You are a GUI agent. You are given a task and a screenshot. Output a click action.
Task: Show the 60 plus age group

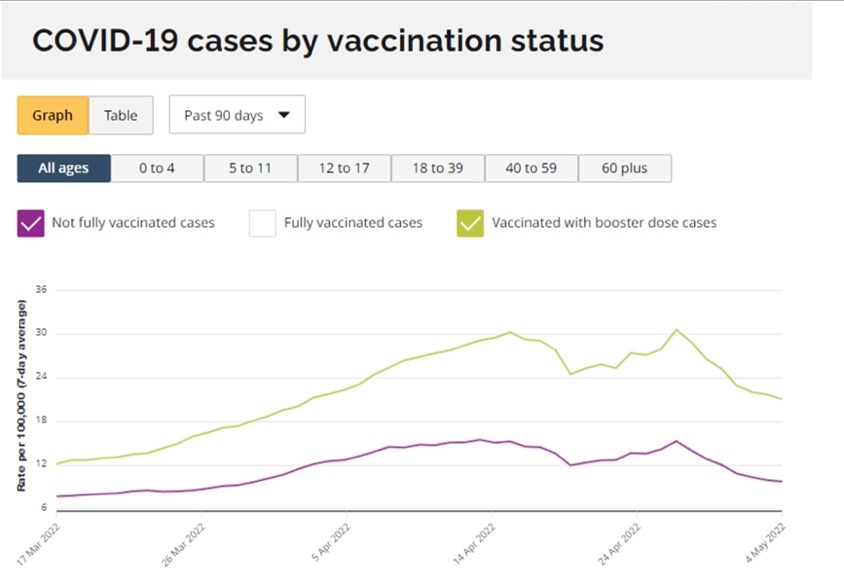(625, 168)
